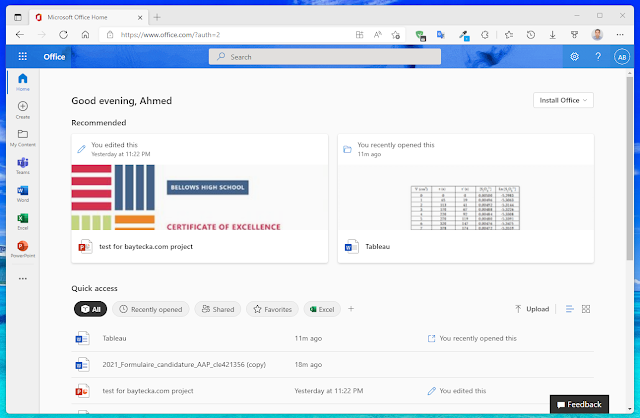640x418 pixels.
Task: Launch Teams from the sidebar
Action: point(23,166)
